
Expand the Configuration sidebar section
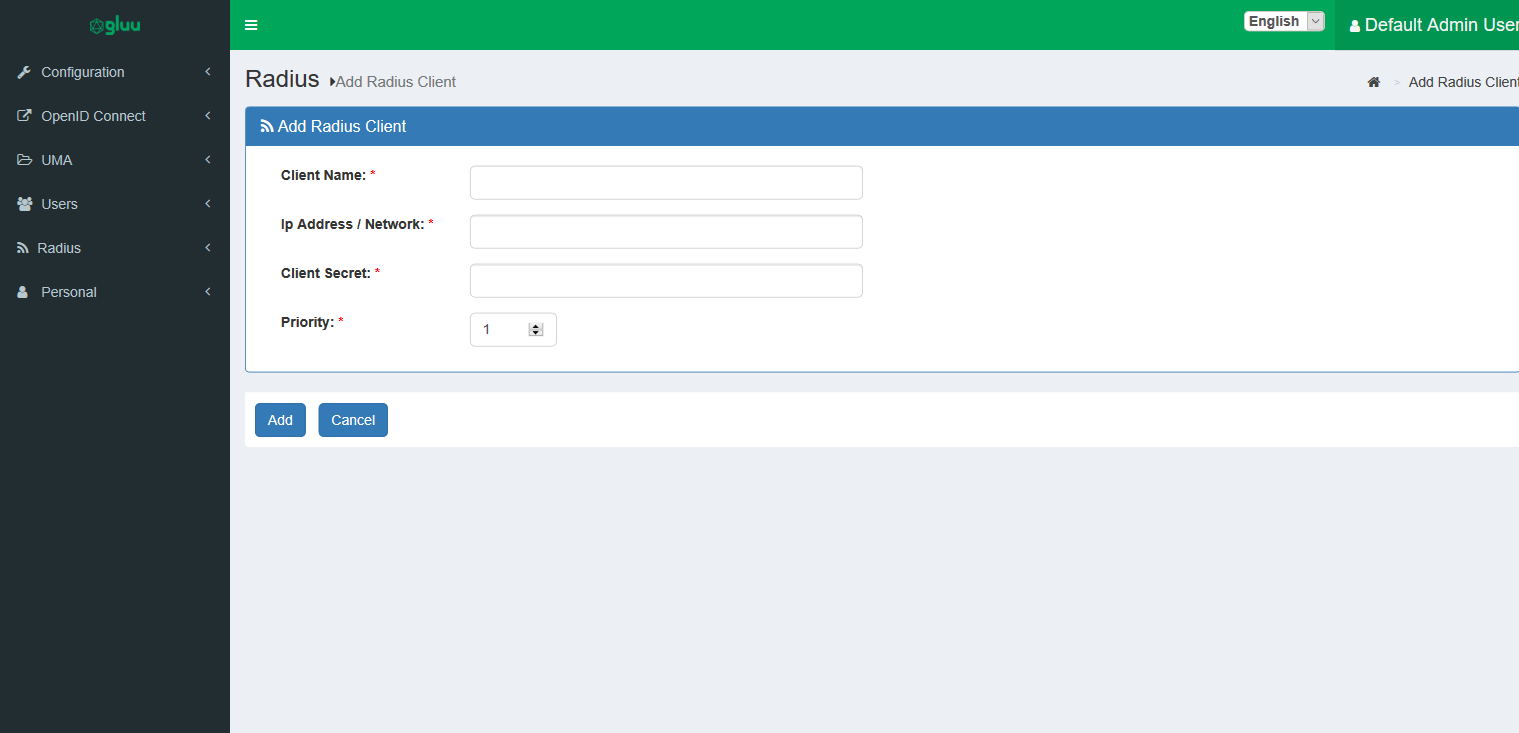(83, 71)
